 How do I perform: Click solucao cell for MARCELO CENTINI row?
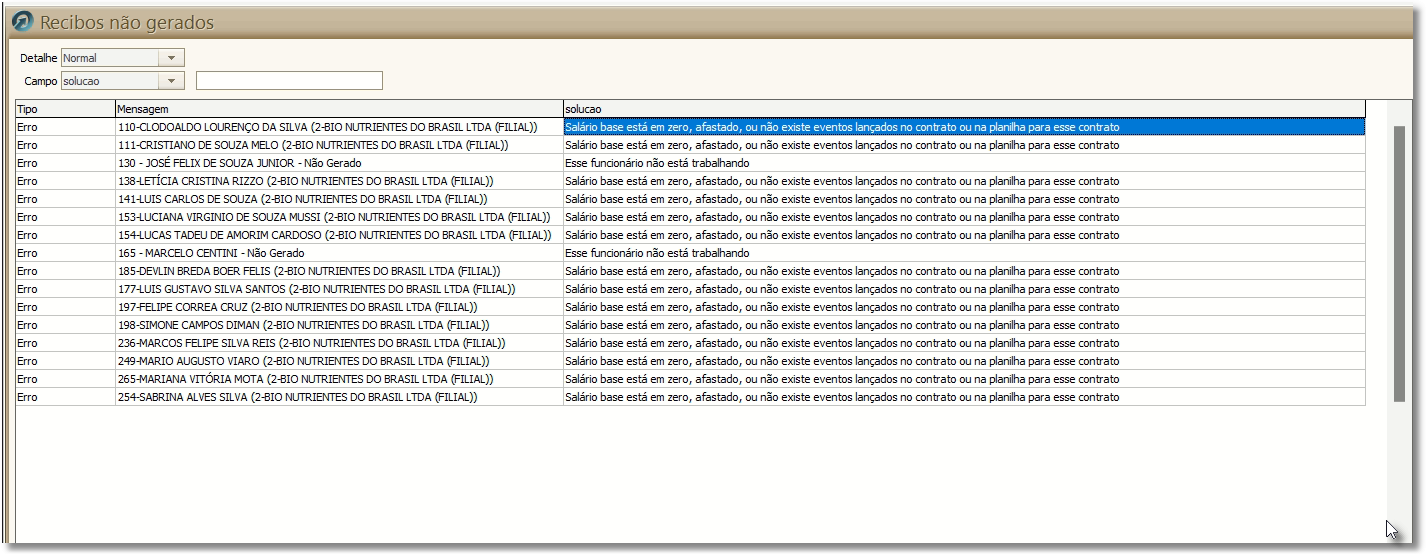coord(964,253)
